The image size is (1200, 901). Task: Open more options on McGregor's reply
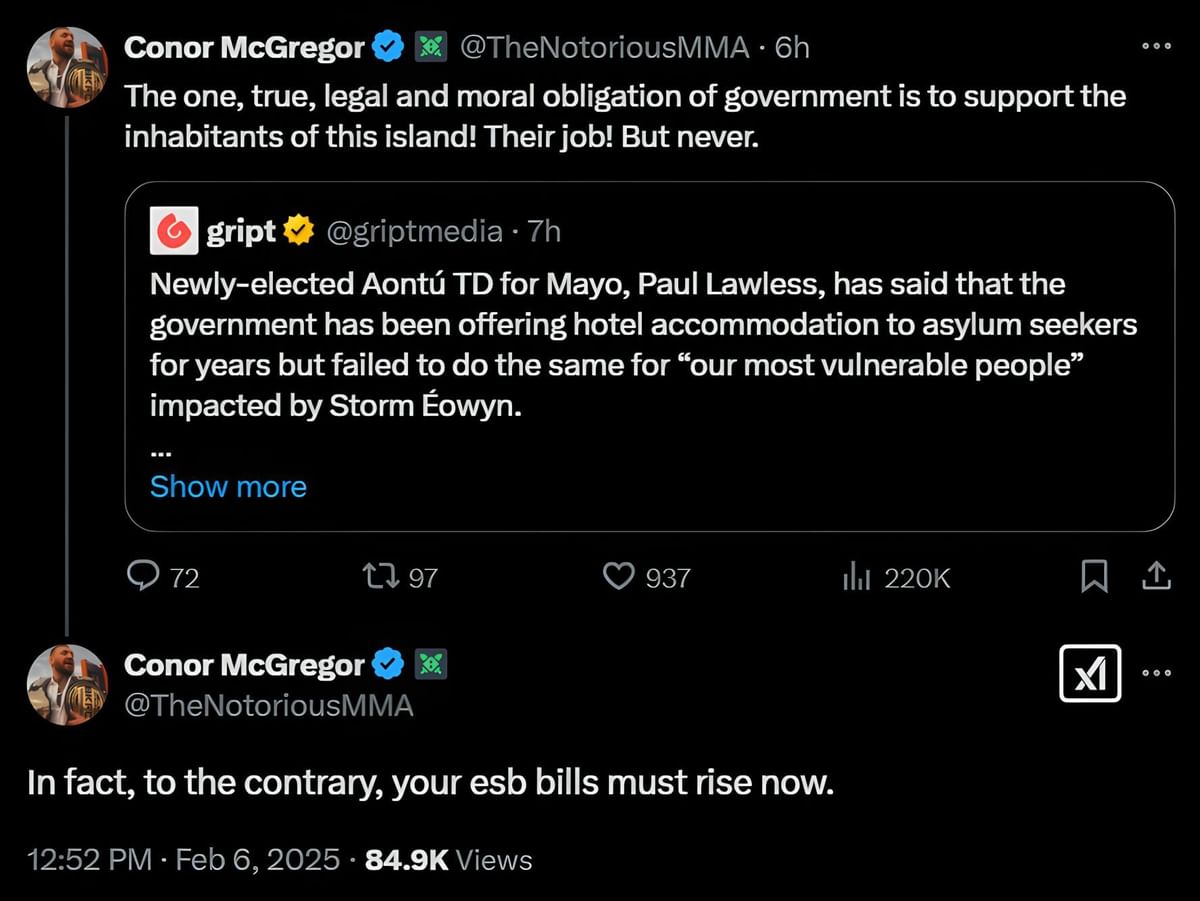pyautogui.click(x=1157, y=674)
